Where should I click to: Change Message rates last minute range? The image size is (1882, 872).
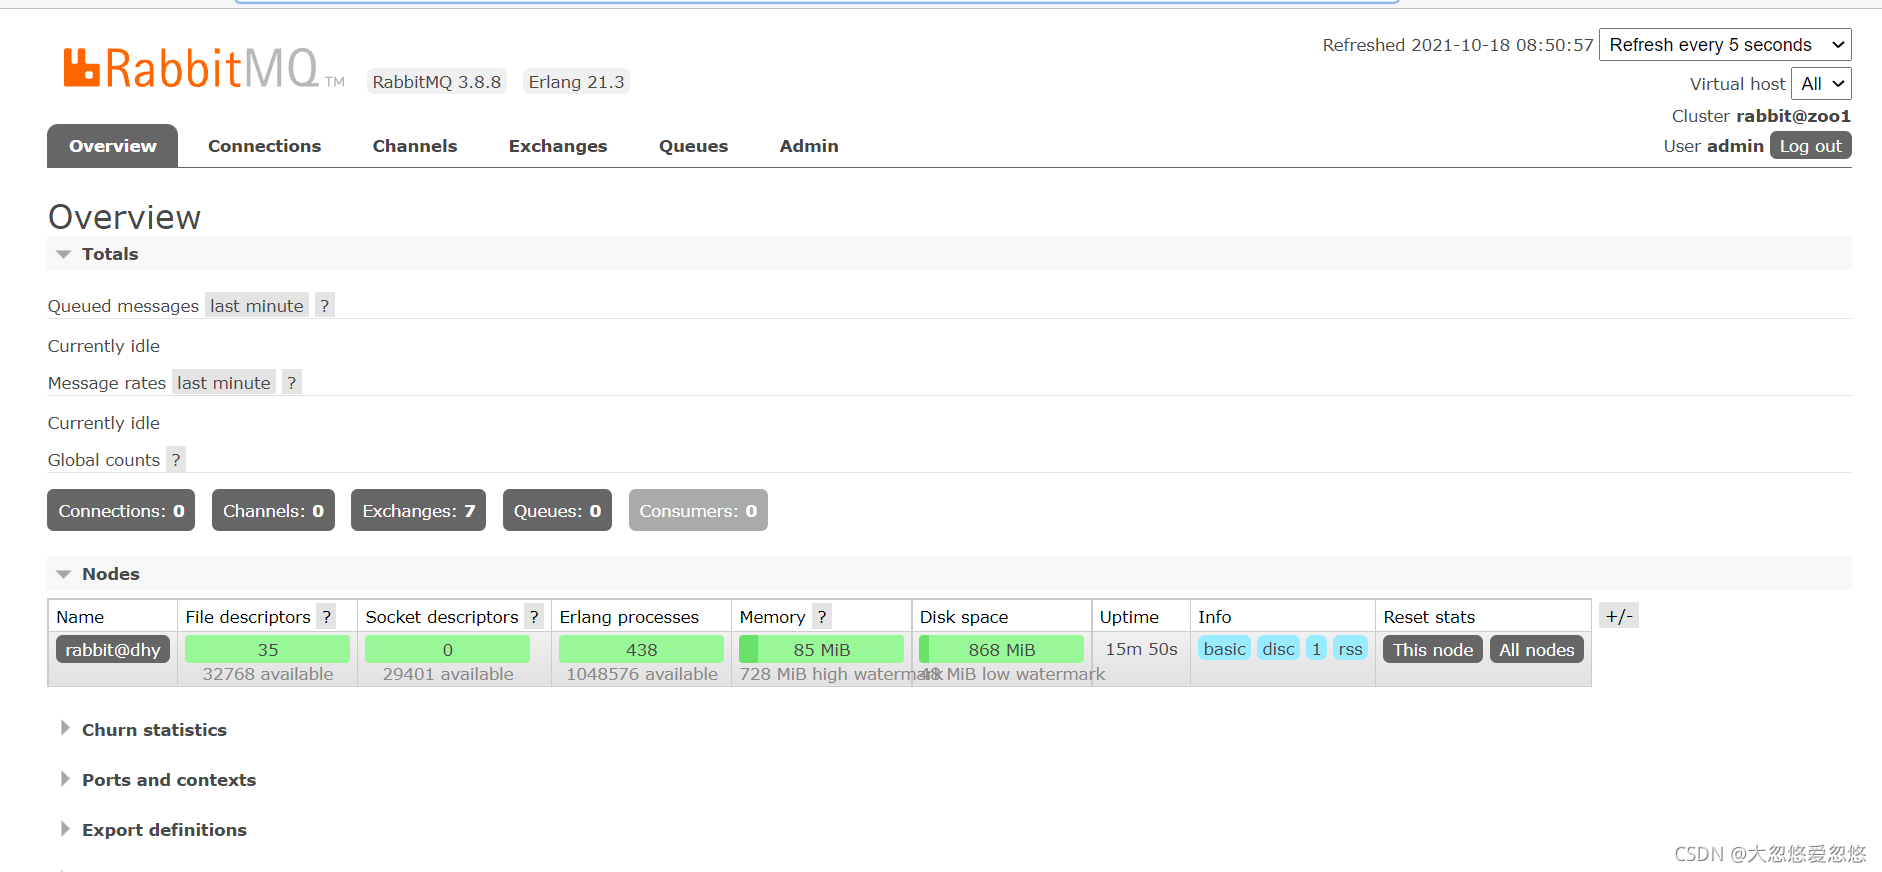point(224,382)
